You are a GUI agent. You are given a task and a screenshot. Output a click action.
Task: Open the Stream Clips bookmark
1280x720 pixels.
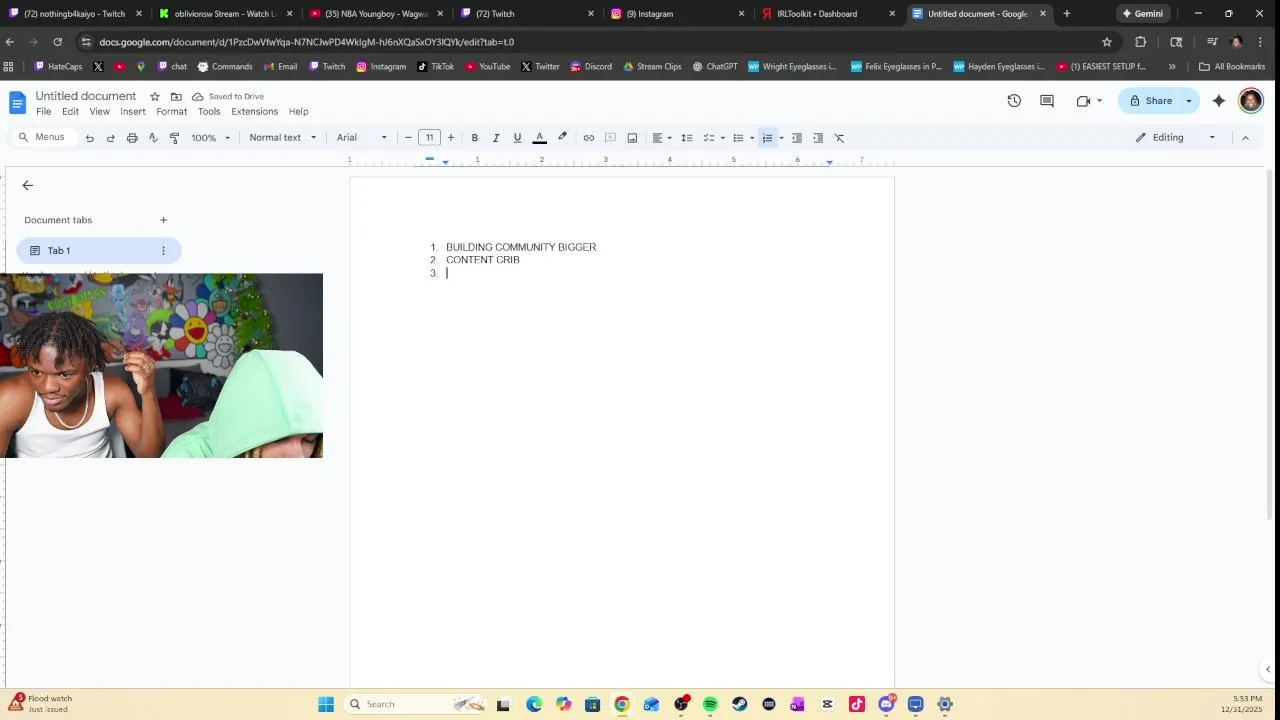tap(652, 67)
